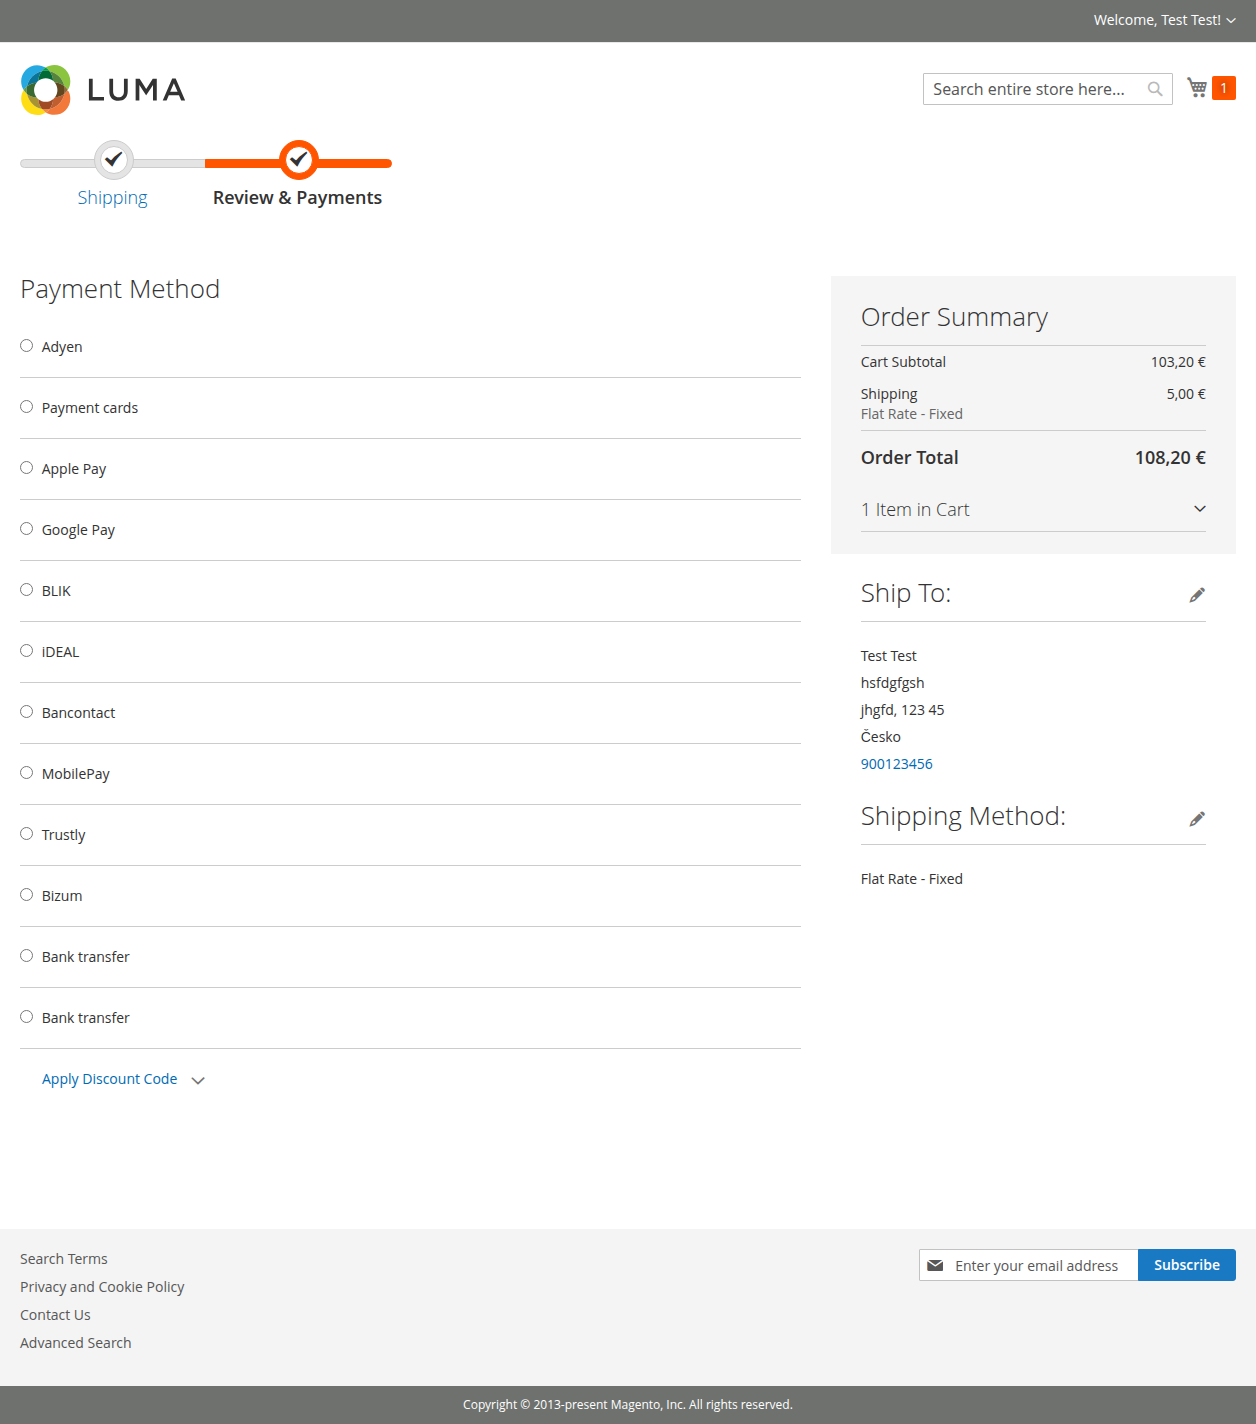Select Payment cards radio option
The height and width of the screenshot is (1424, 1256).
27,407
